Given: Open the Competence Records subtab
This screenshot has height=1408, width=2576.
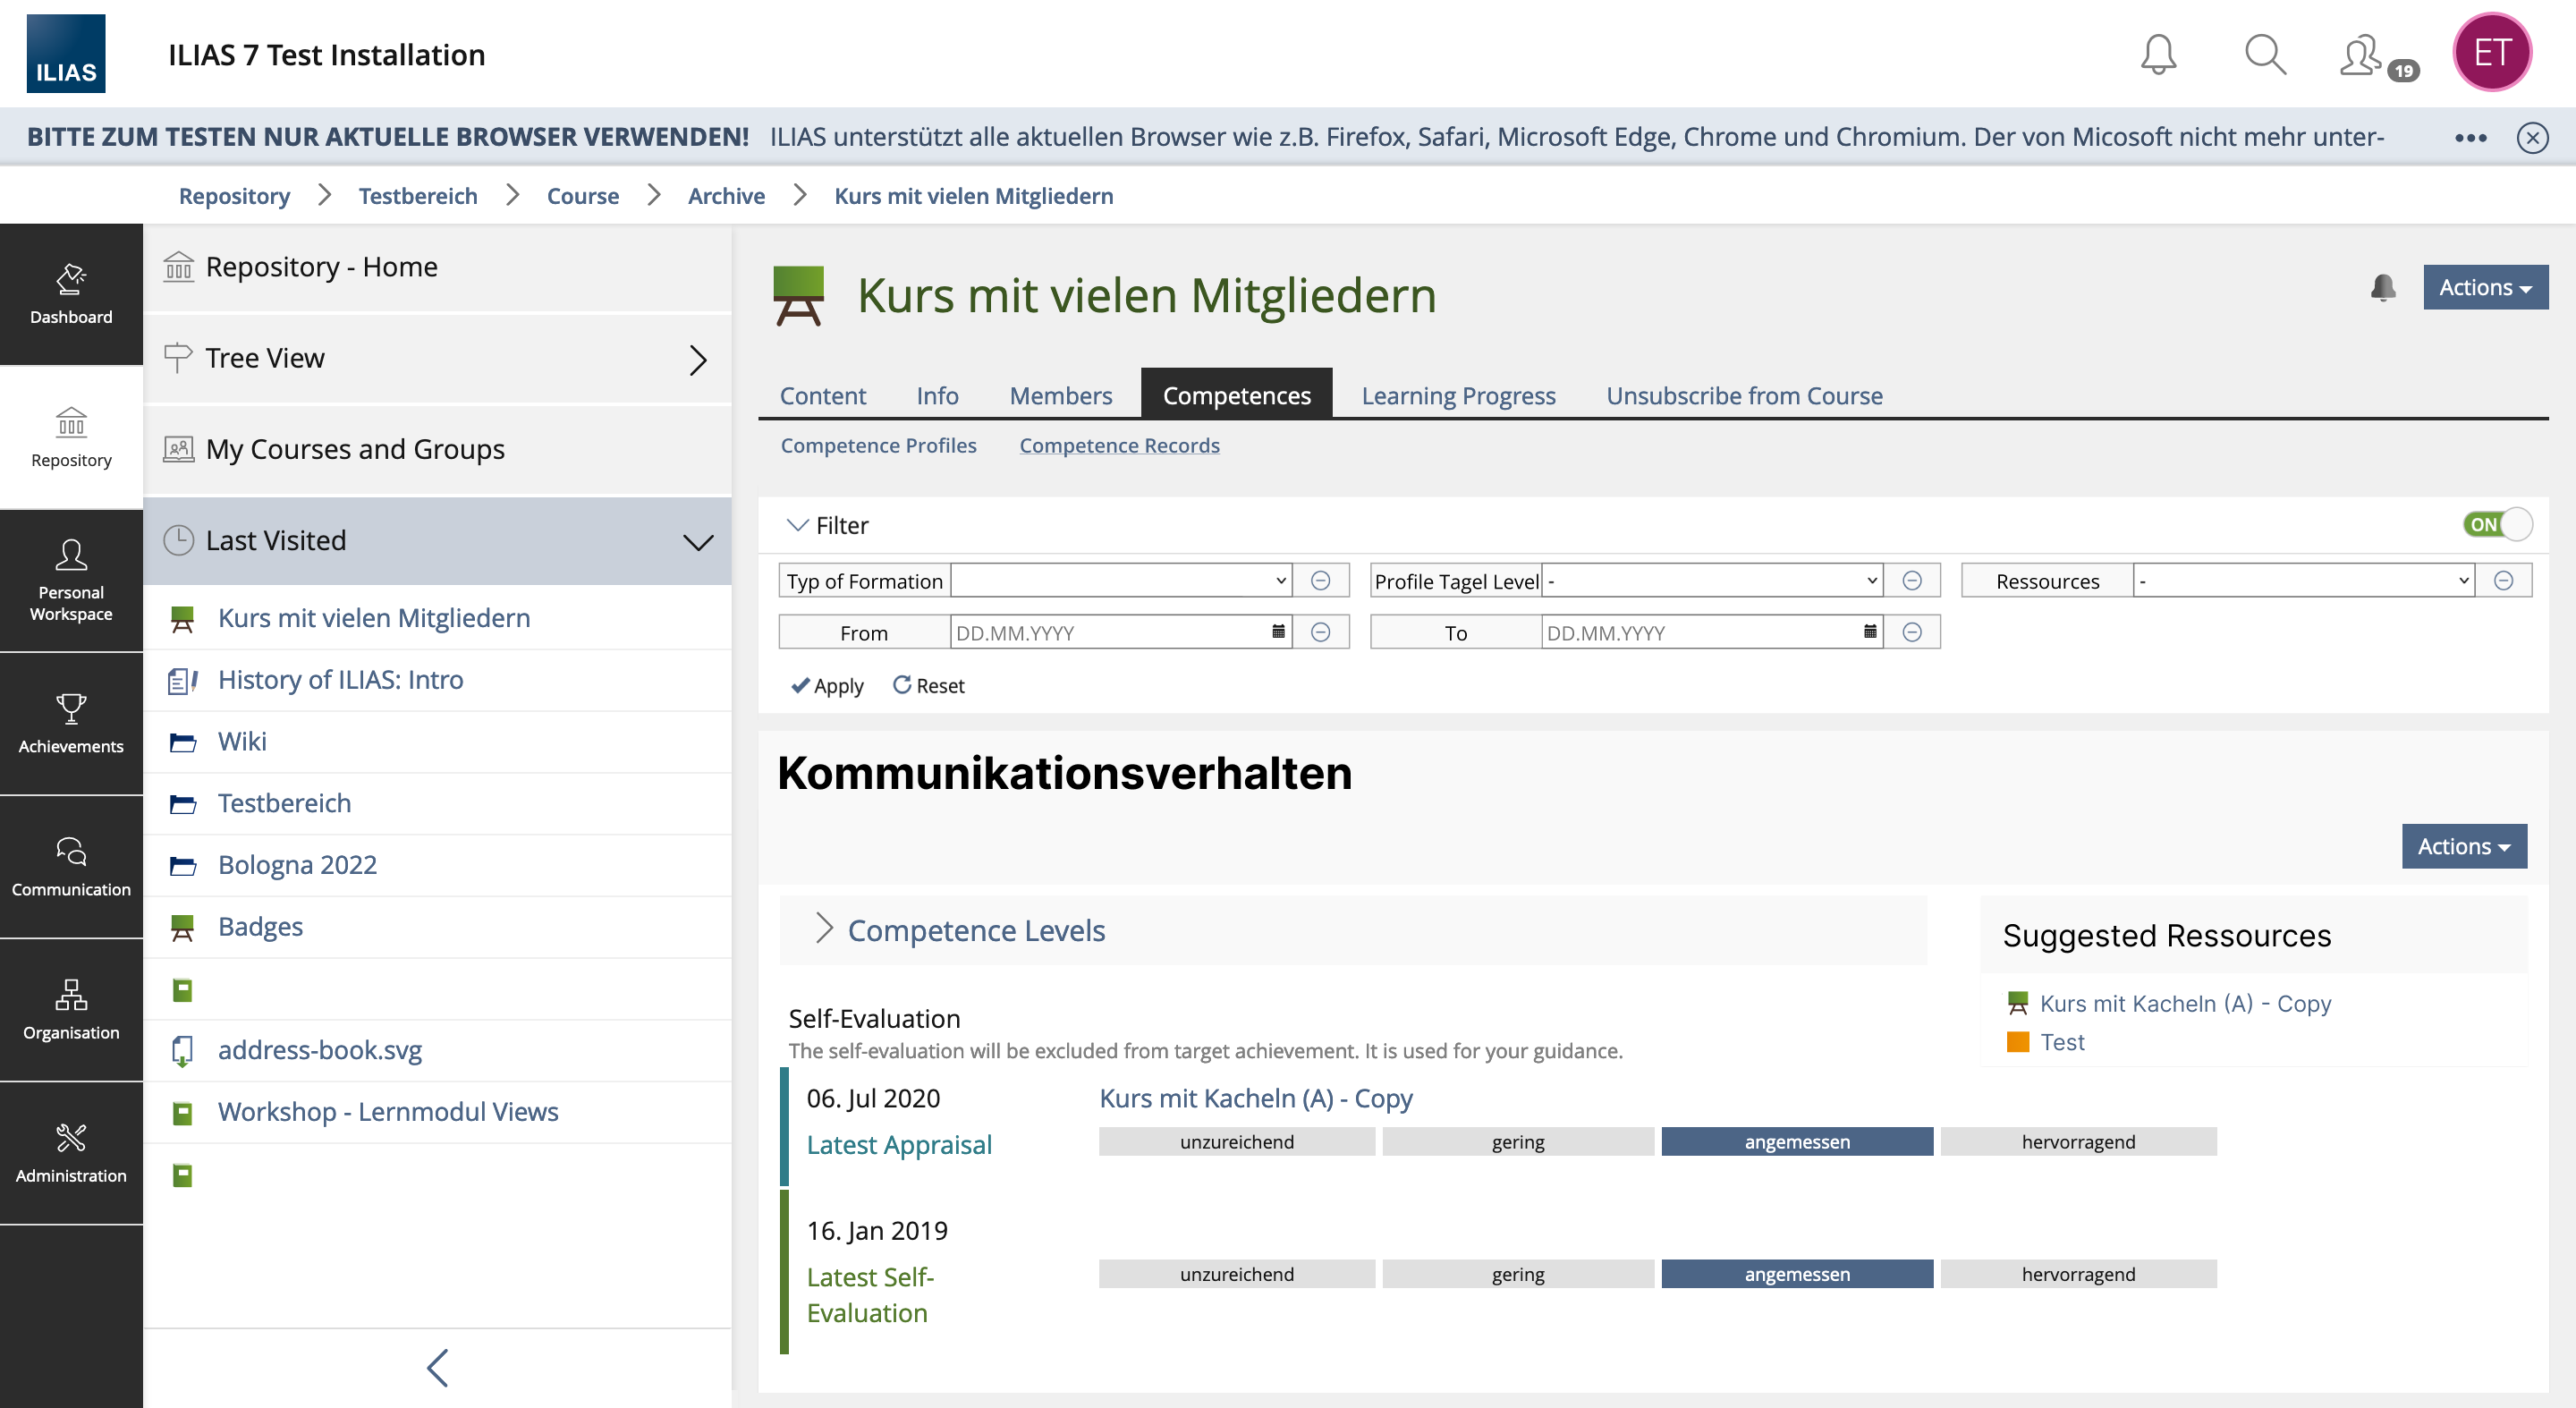Looking at the screenshot, I should tap(1119, 445).
